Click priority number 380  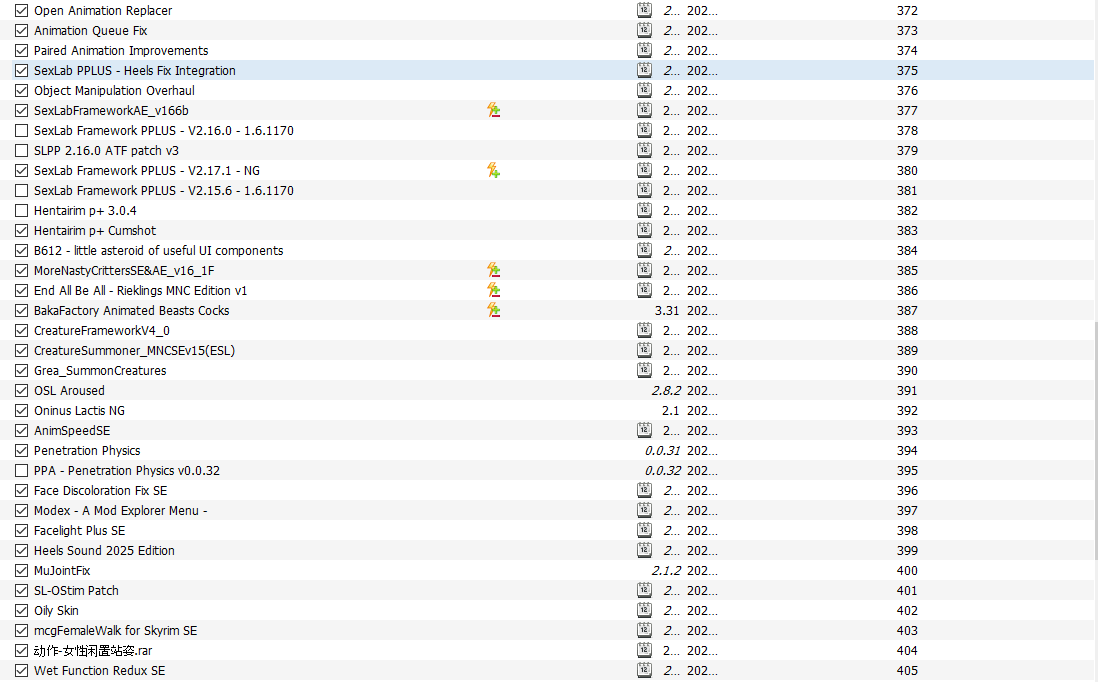[x=907, y=170]
